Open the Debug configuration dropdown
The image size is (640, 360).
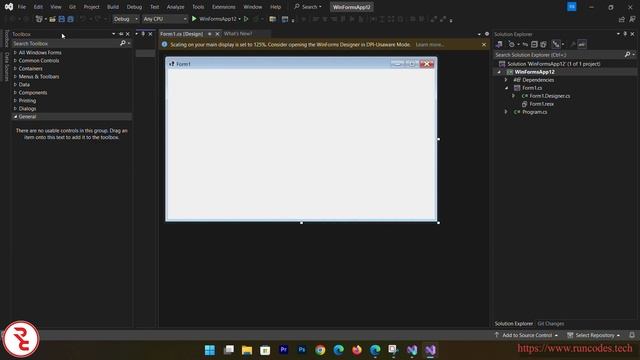125,19
